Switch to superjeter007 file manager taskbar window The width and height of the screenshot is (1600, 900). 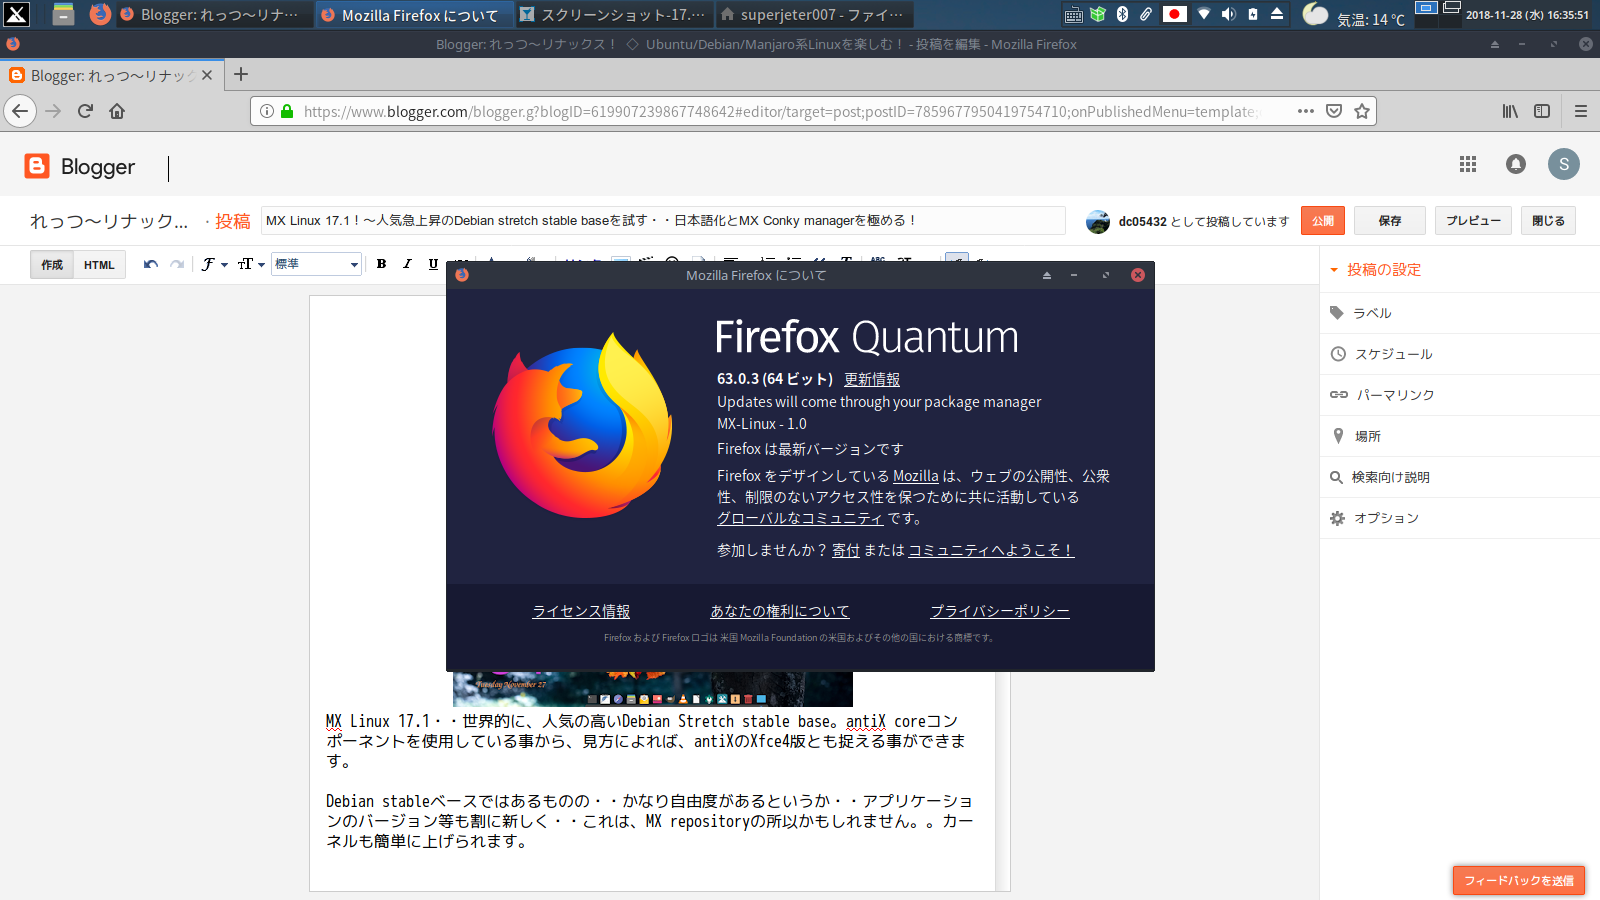pyautogui.click(x=814, y=14)
